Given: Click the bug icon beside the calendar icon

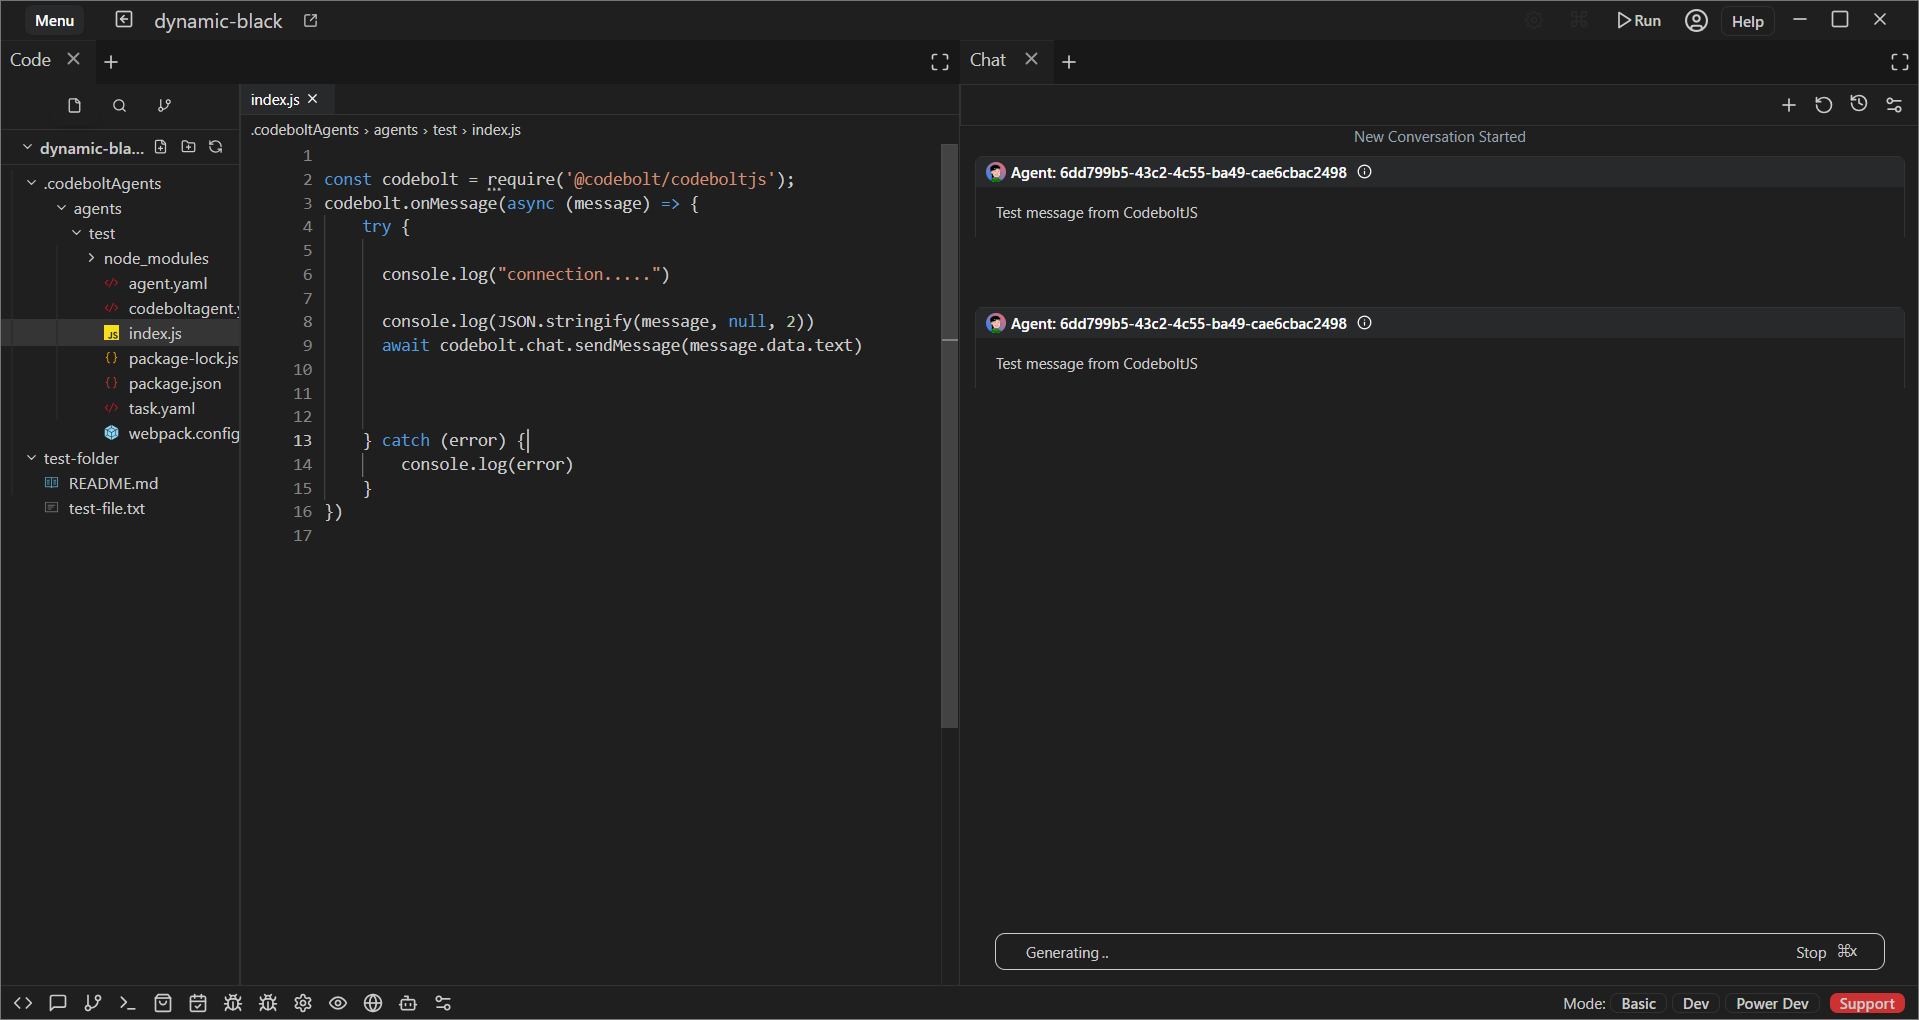Looking at the screenshot, I should [x=233, y=1003].
